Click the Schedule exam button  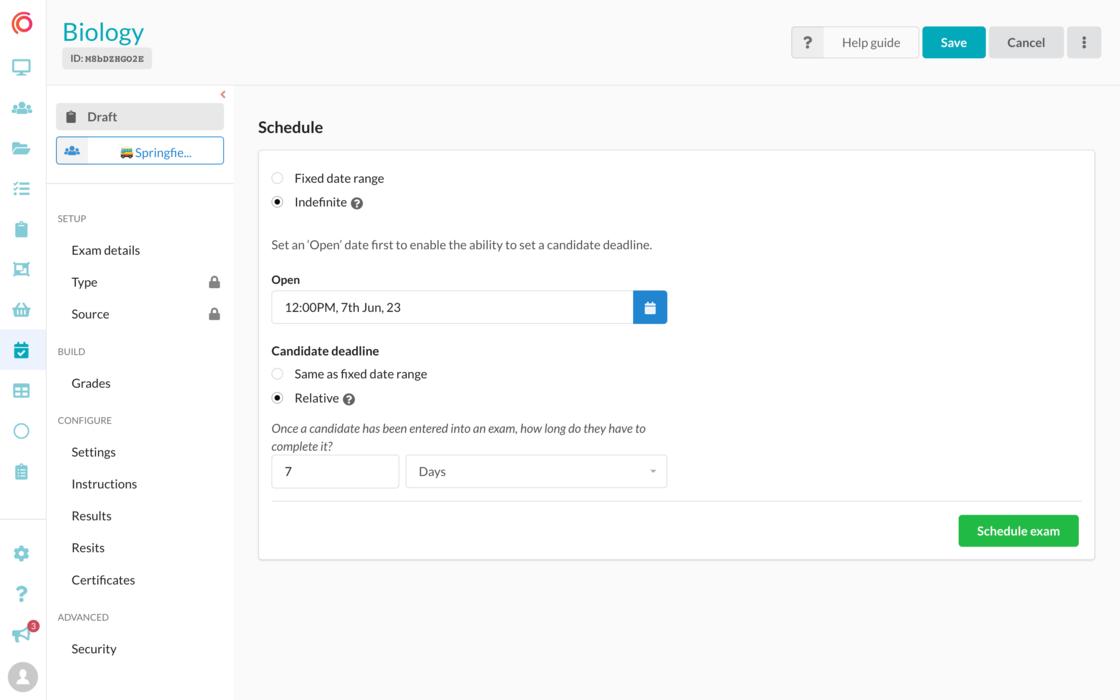pos(1018,531)
